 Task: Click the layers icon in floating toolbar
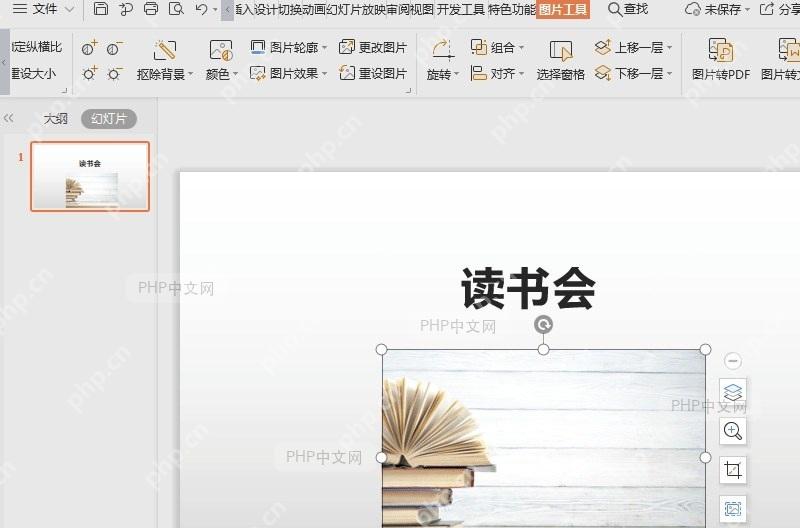point(733,392)
